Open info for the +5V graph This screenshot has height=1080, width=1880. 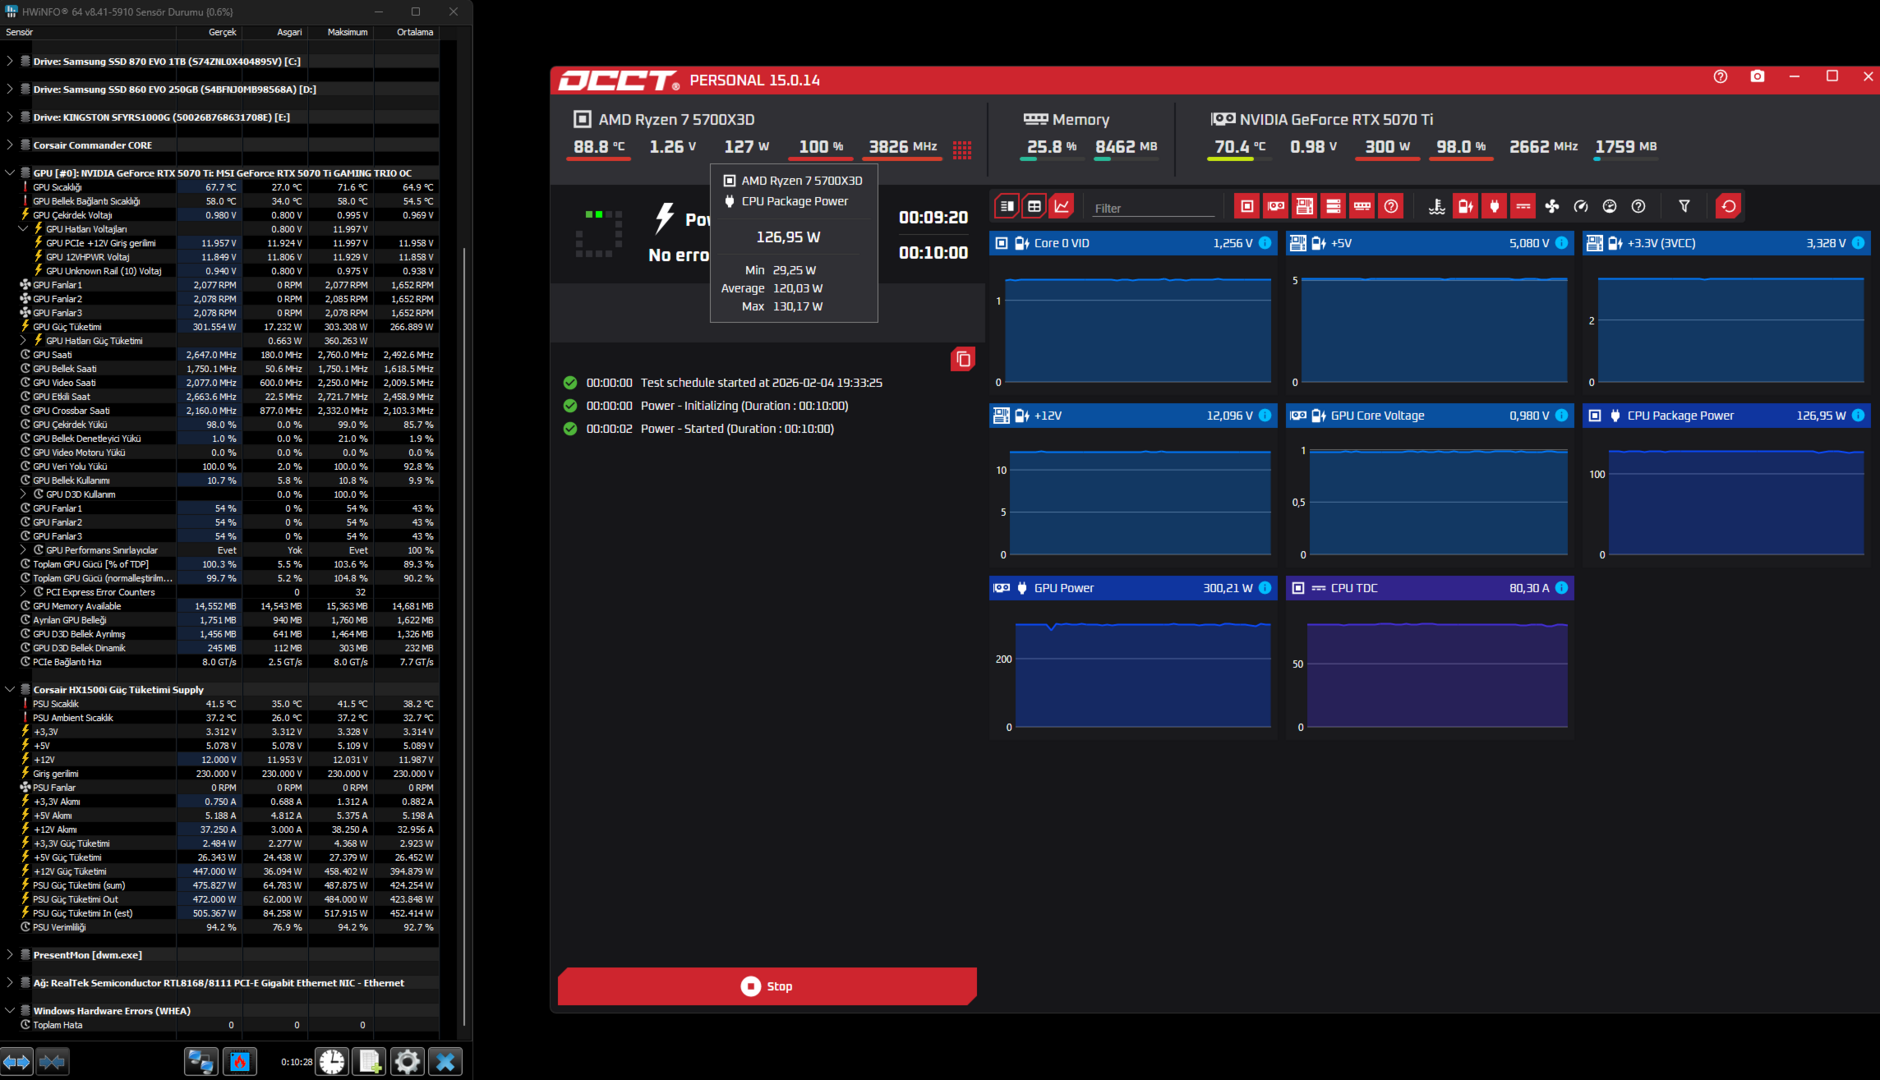coord(1561,243)
